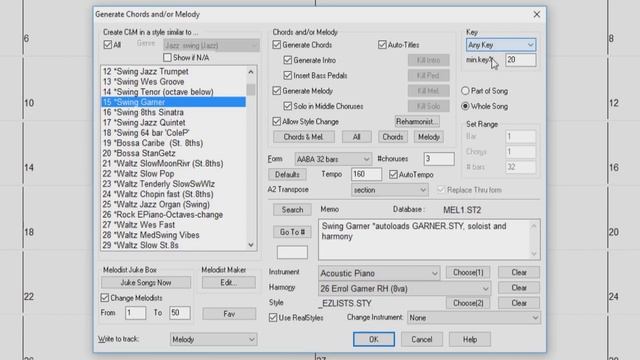Click the Tempo input field
640x360 pixels.
point(367,174)
